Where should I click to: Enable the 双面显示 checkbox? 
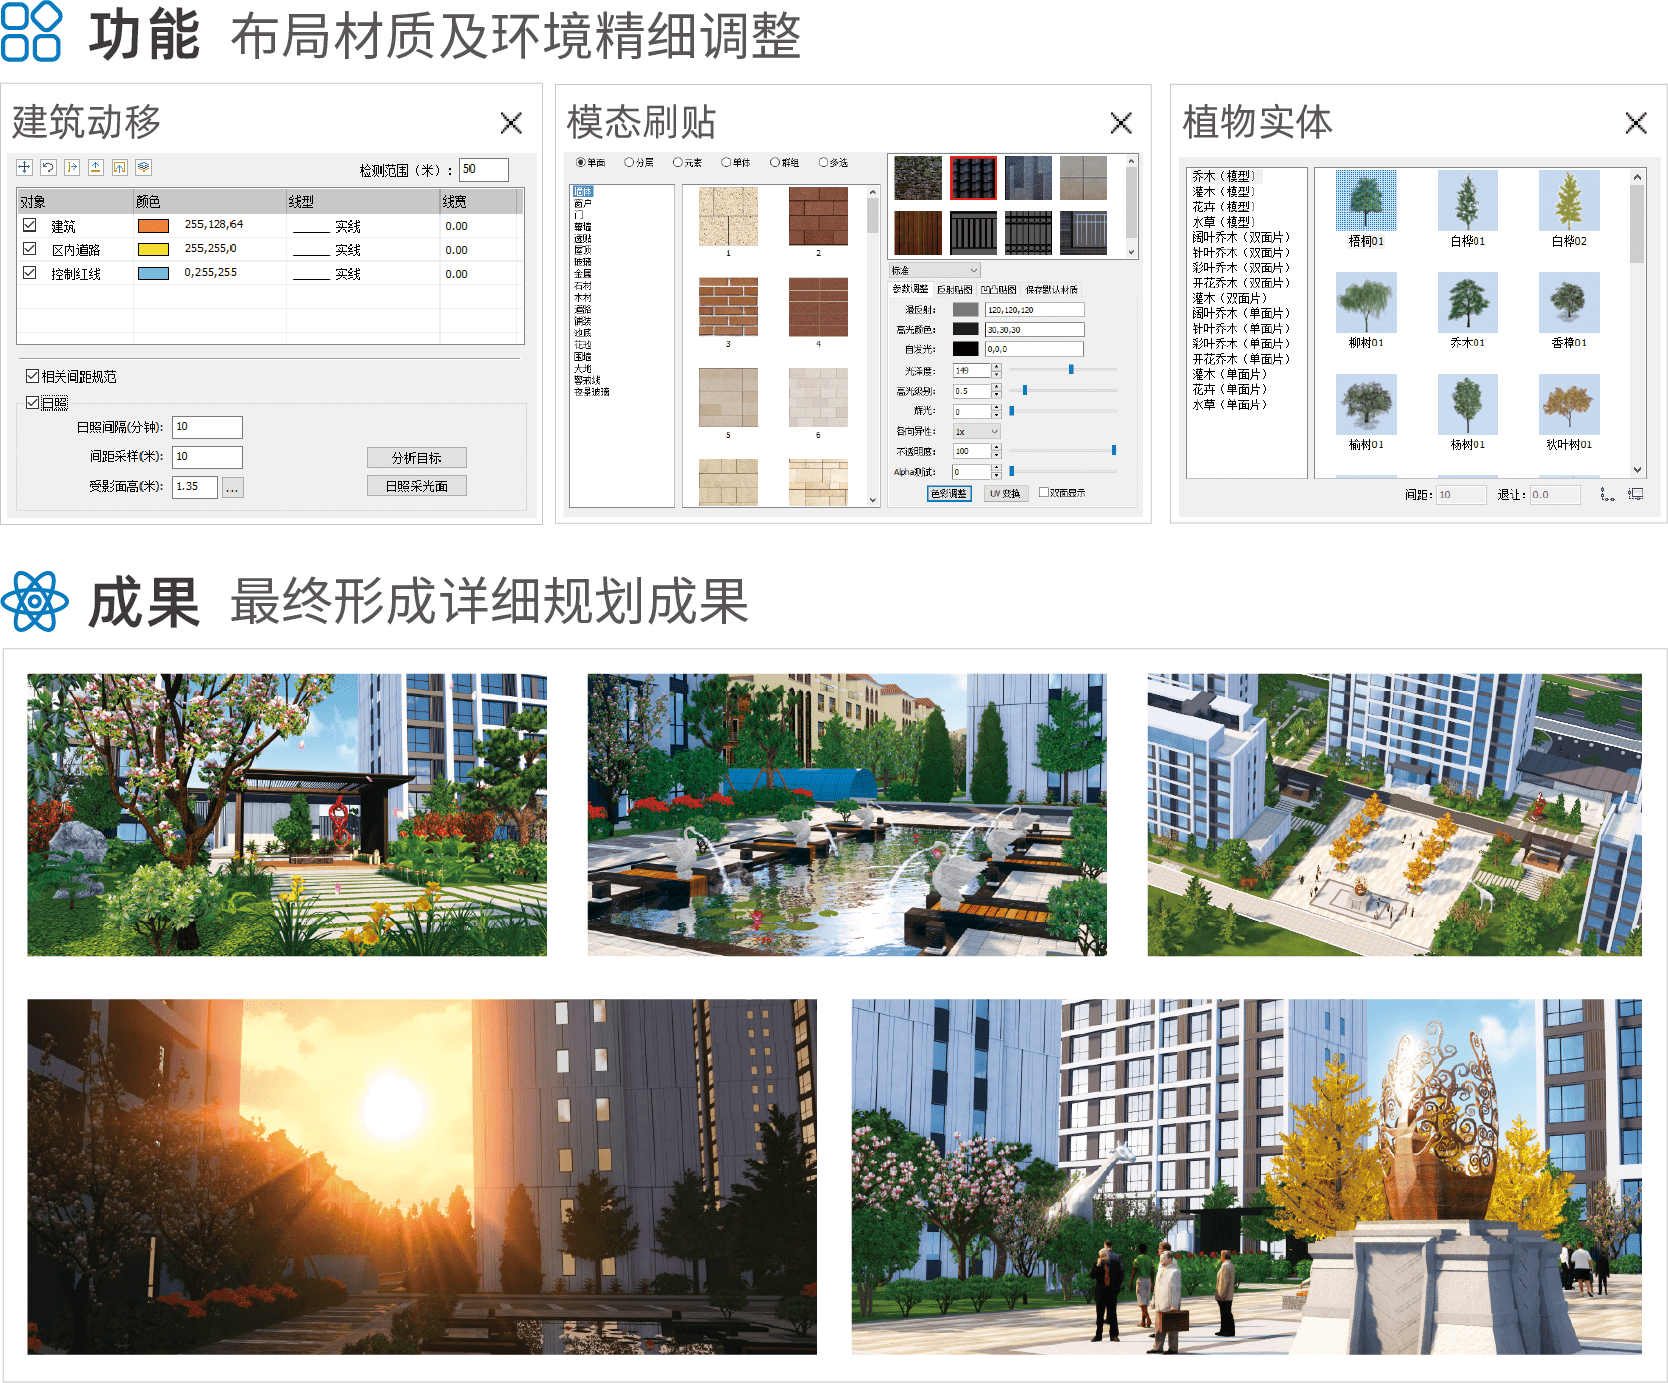click(x=1044, y=492)
